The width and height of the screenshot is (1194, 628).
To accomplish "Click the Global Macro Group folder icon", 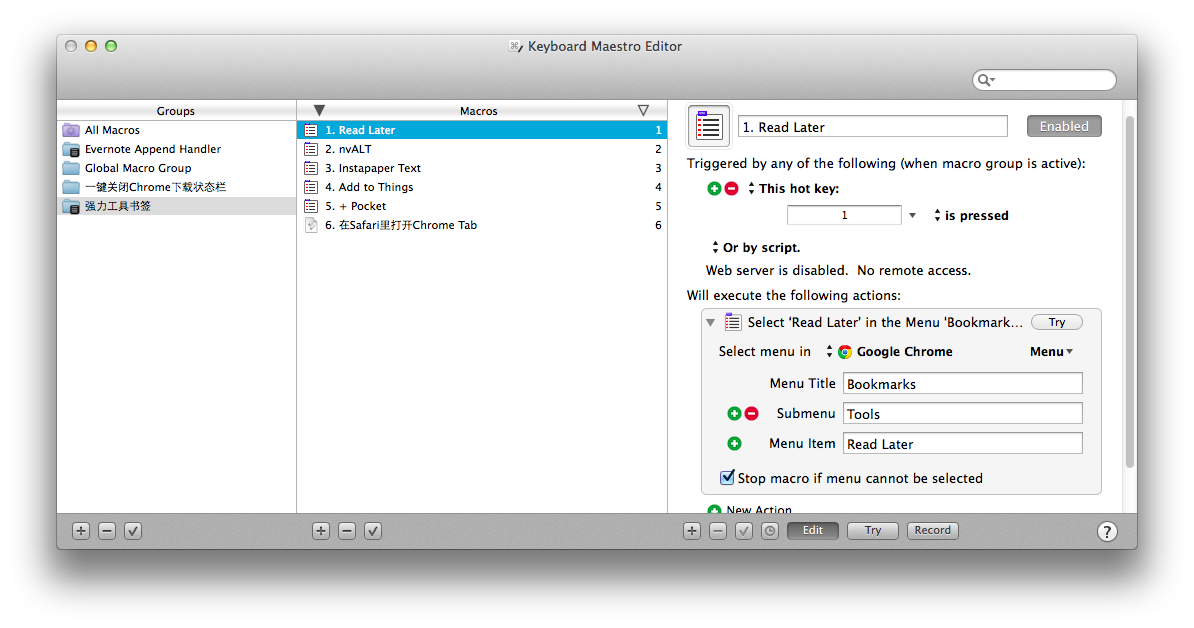I will pos(71,168).
